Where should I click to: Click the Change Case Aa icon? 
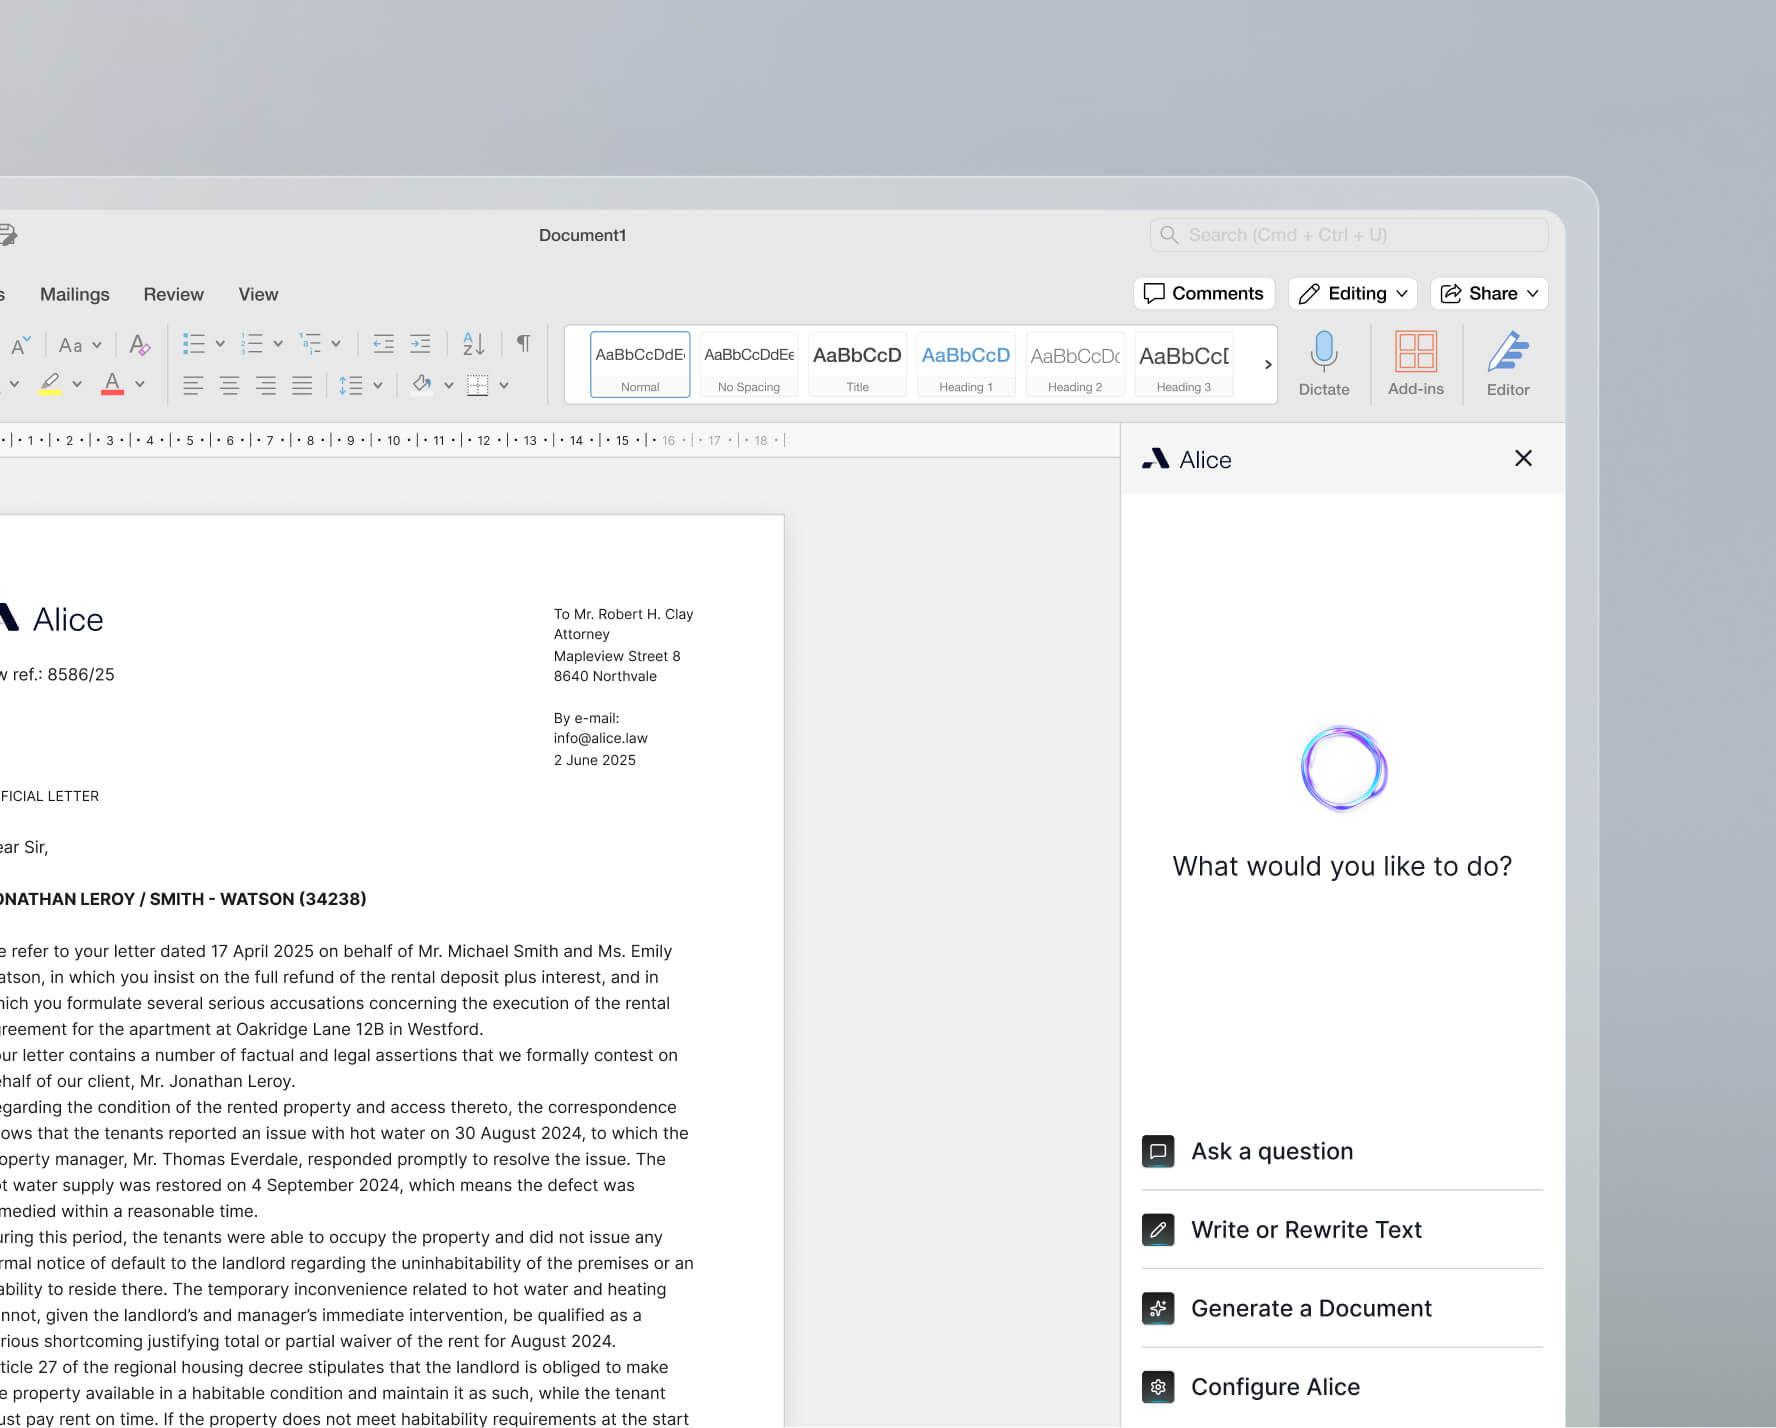click(70, 345)
